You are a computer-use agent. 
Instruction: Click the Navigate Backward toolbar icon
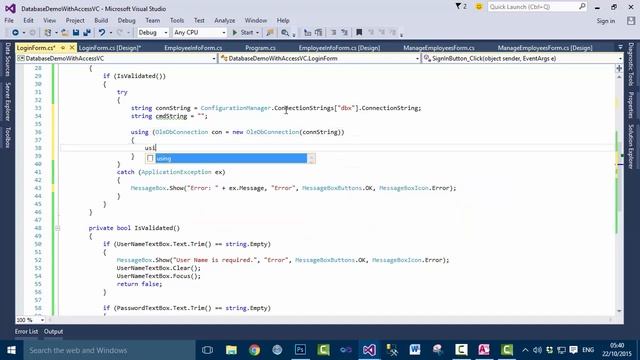(15, 33)
